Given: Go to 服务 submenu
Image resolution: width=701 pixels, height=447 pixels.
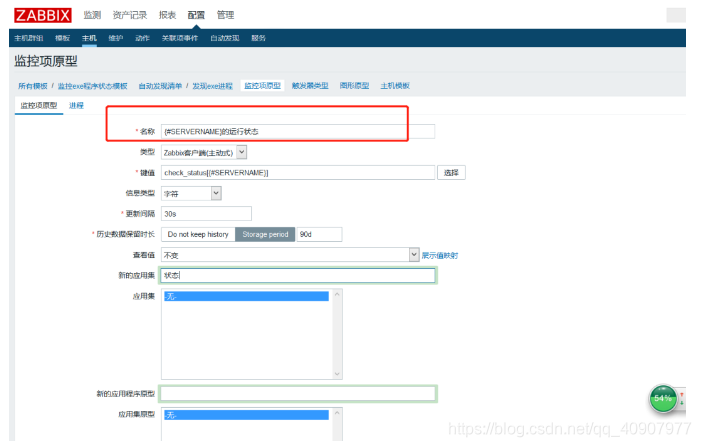Looking at the screenshot, I should 258,38.
